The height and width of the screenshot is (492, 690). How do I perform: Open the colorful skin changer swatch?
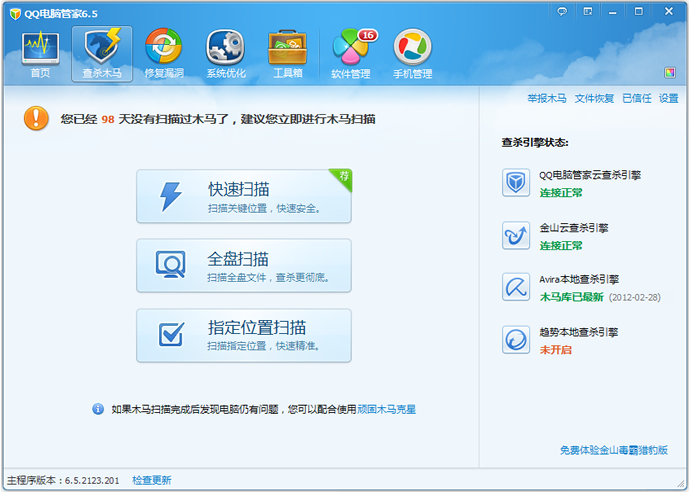coord(670,72)
